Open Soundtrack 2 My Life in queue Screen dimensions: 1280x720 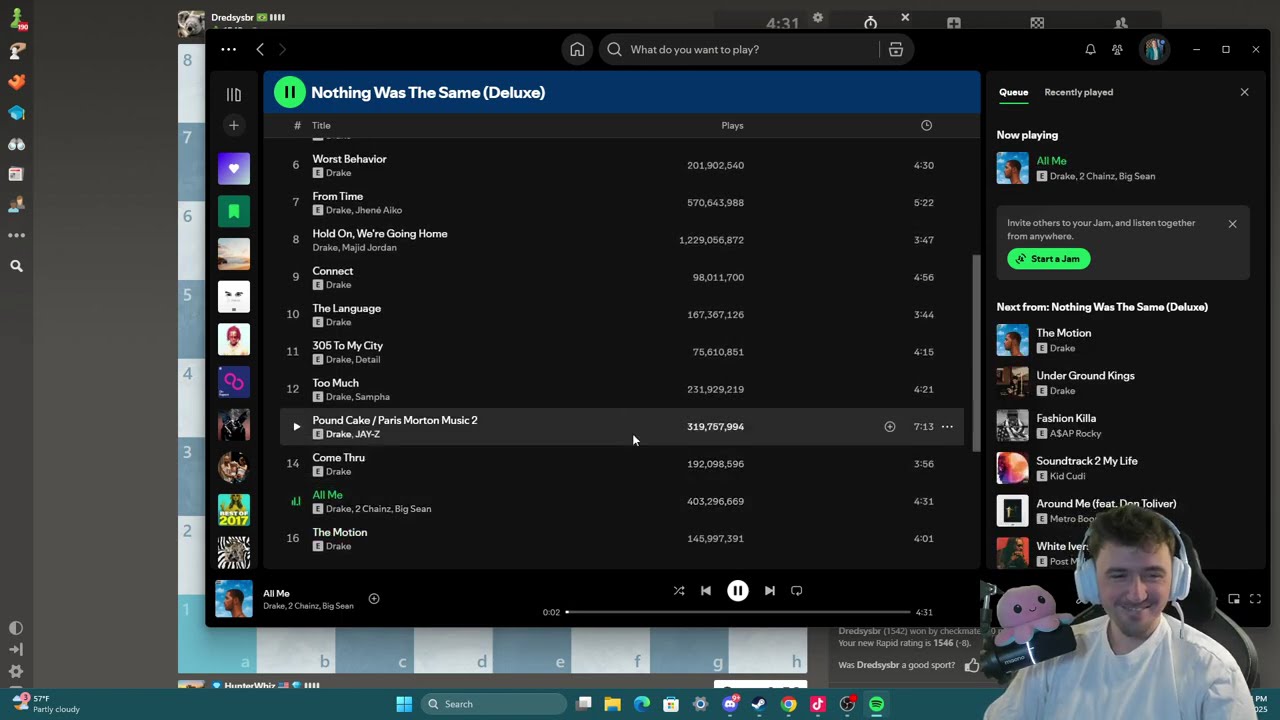pos(1086,461)
